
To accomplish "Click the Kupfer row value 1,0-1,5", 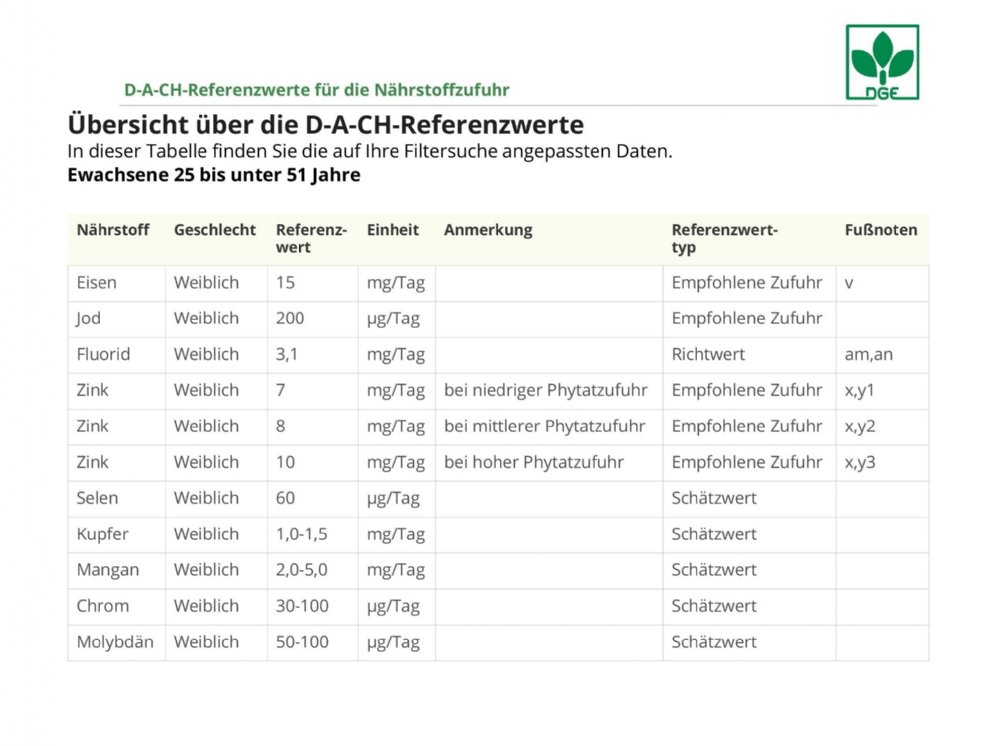I will 305,534.
